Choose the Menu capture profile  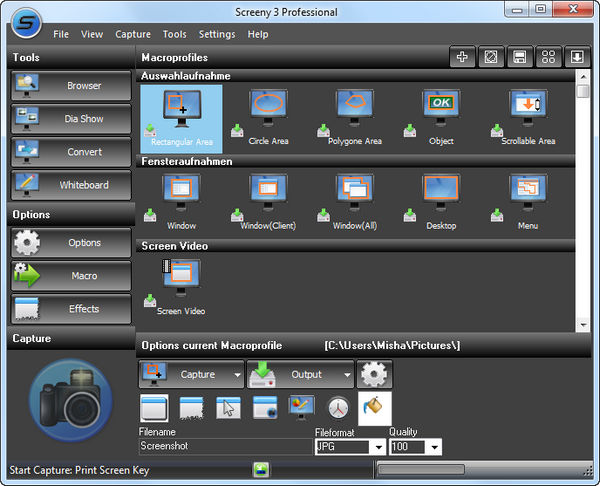coord(528,202)
